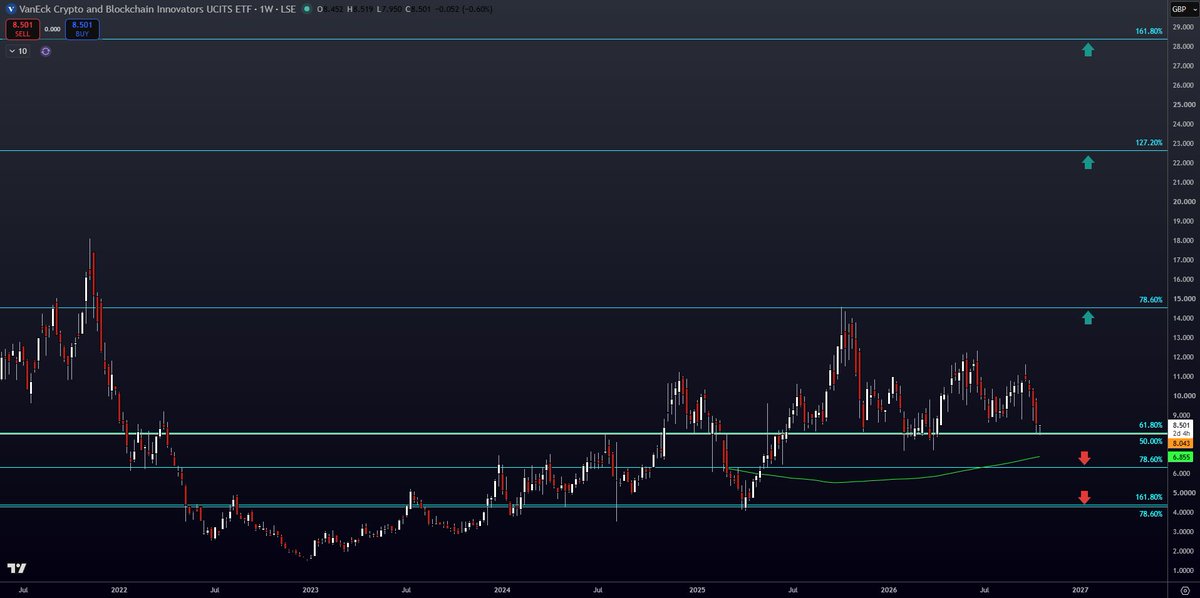
Task: Click the VanEck logo icon beside the symbol name
Action: point(10,8)
